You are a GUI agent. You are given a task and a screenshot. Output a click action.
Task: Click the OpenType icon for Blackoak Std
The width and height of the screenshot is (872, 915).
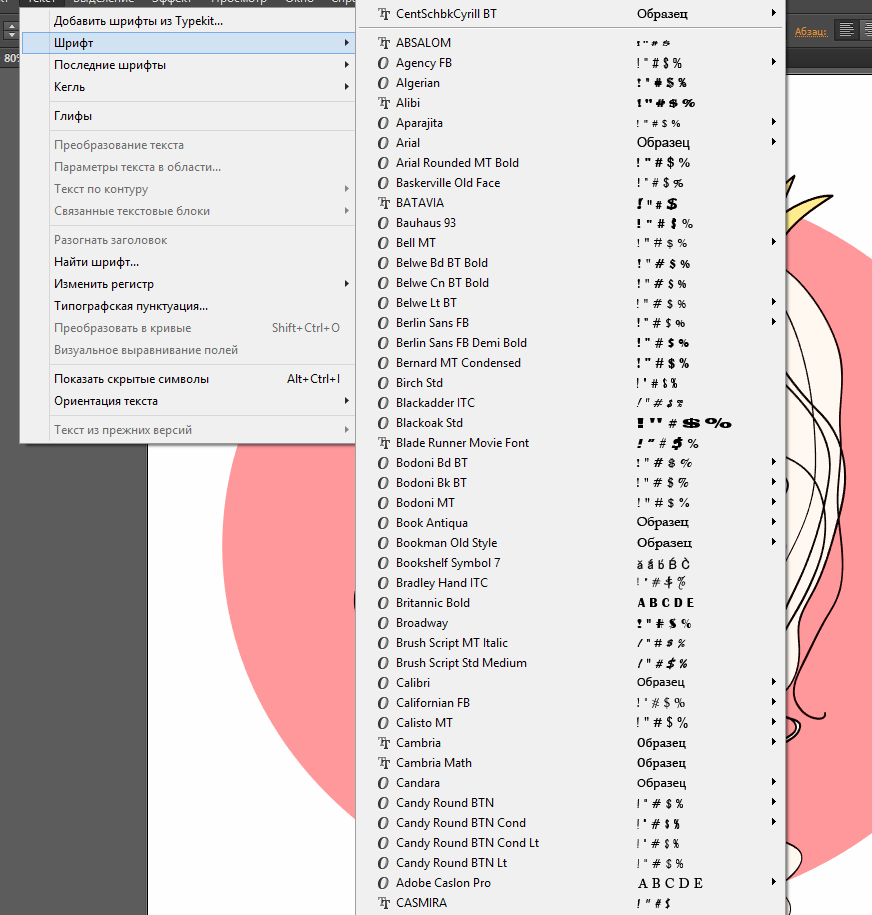pyautogui.click(x=383, y=422)
